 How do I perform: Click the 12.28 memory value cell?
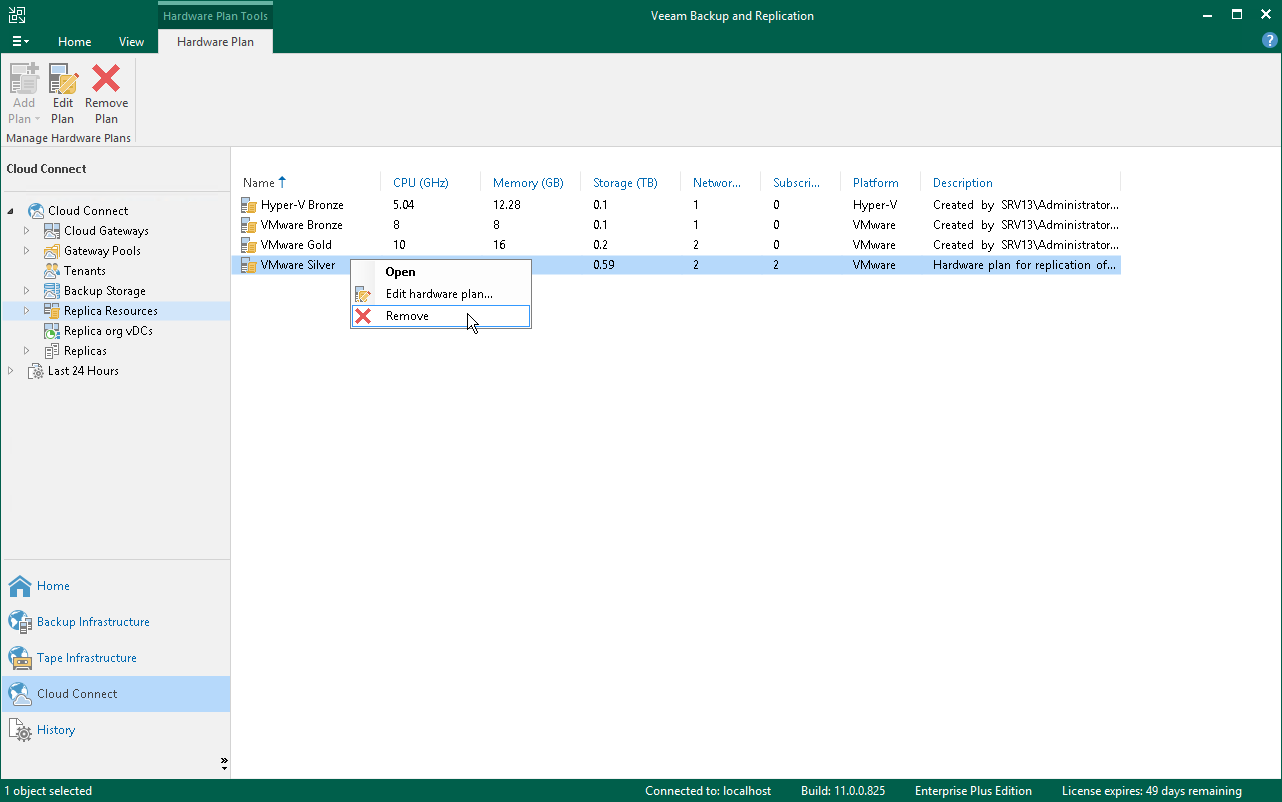pos(507,205)
